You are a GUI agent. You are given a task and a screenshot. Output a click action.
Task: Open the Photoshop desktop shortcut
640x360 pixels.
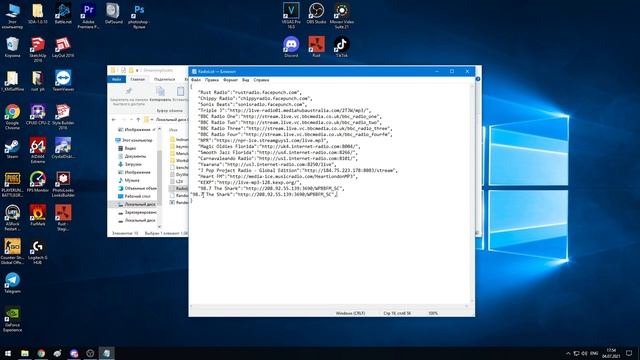tap(139, 16)
